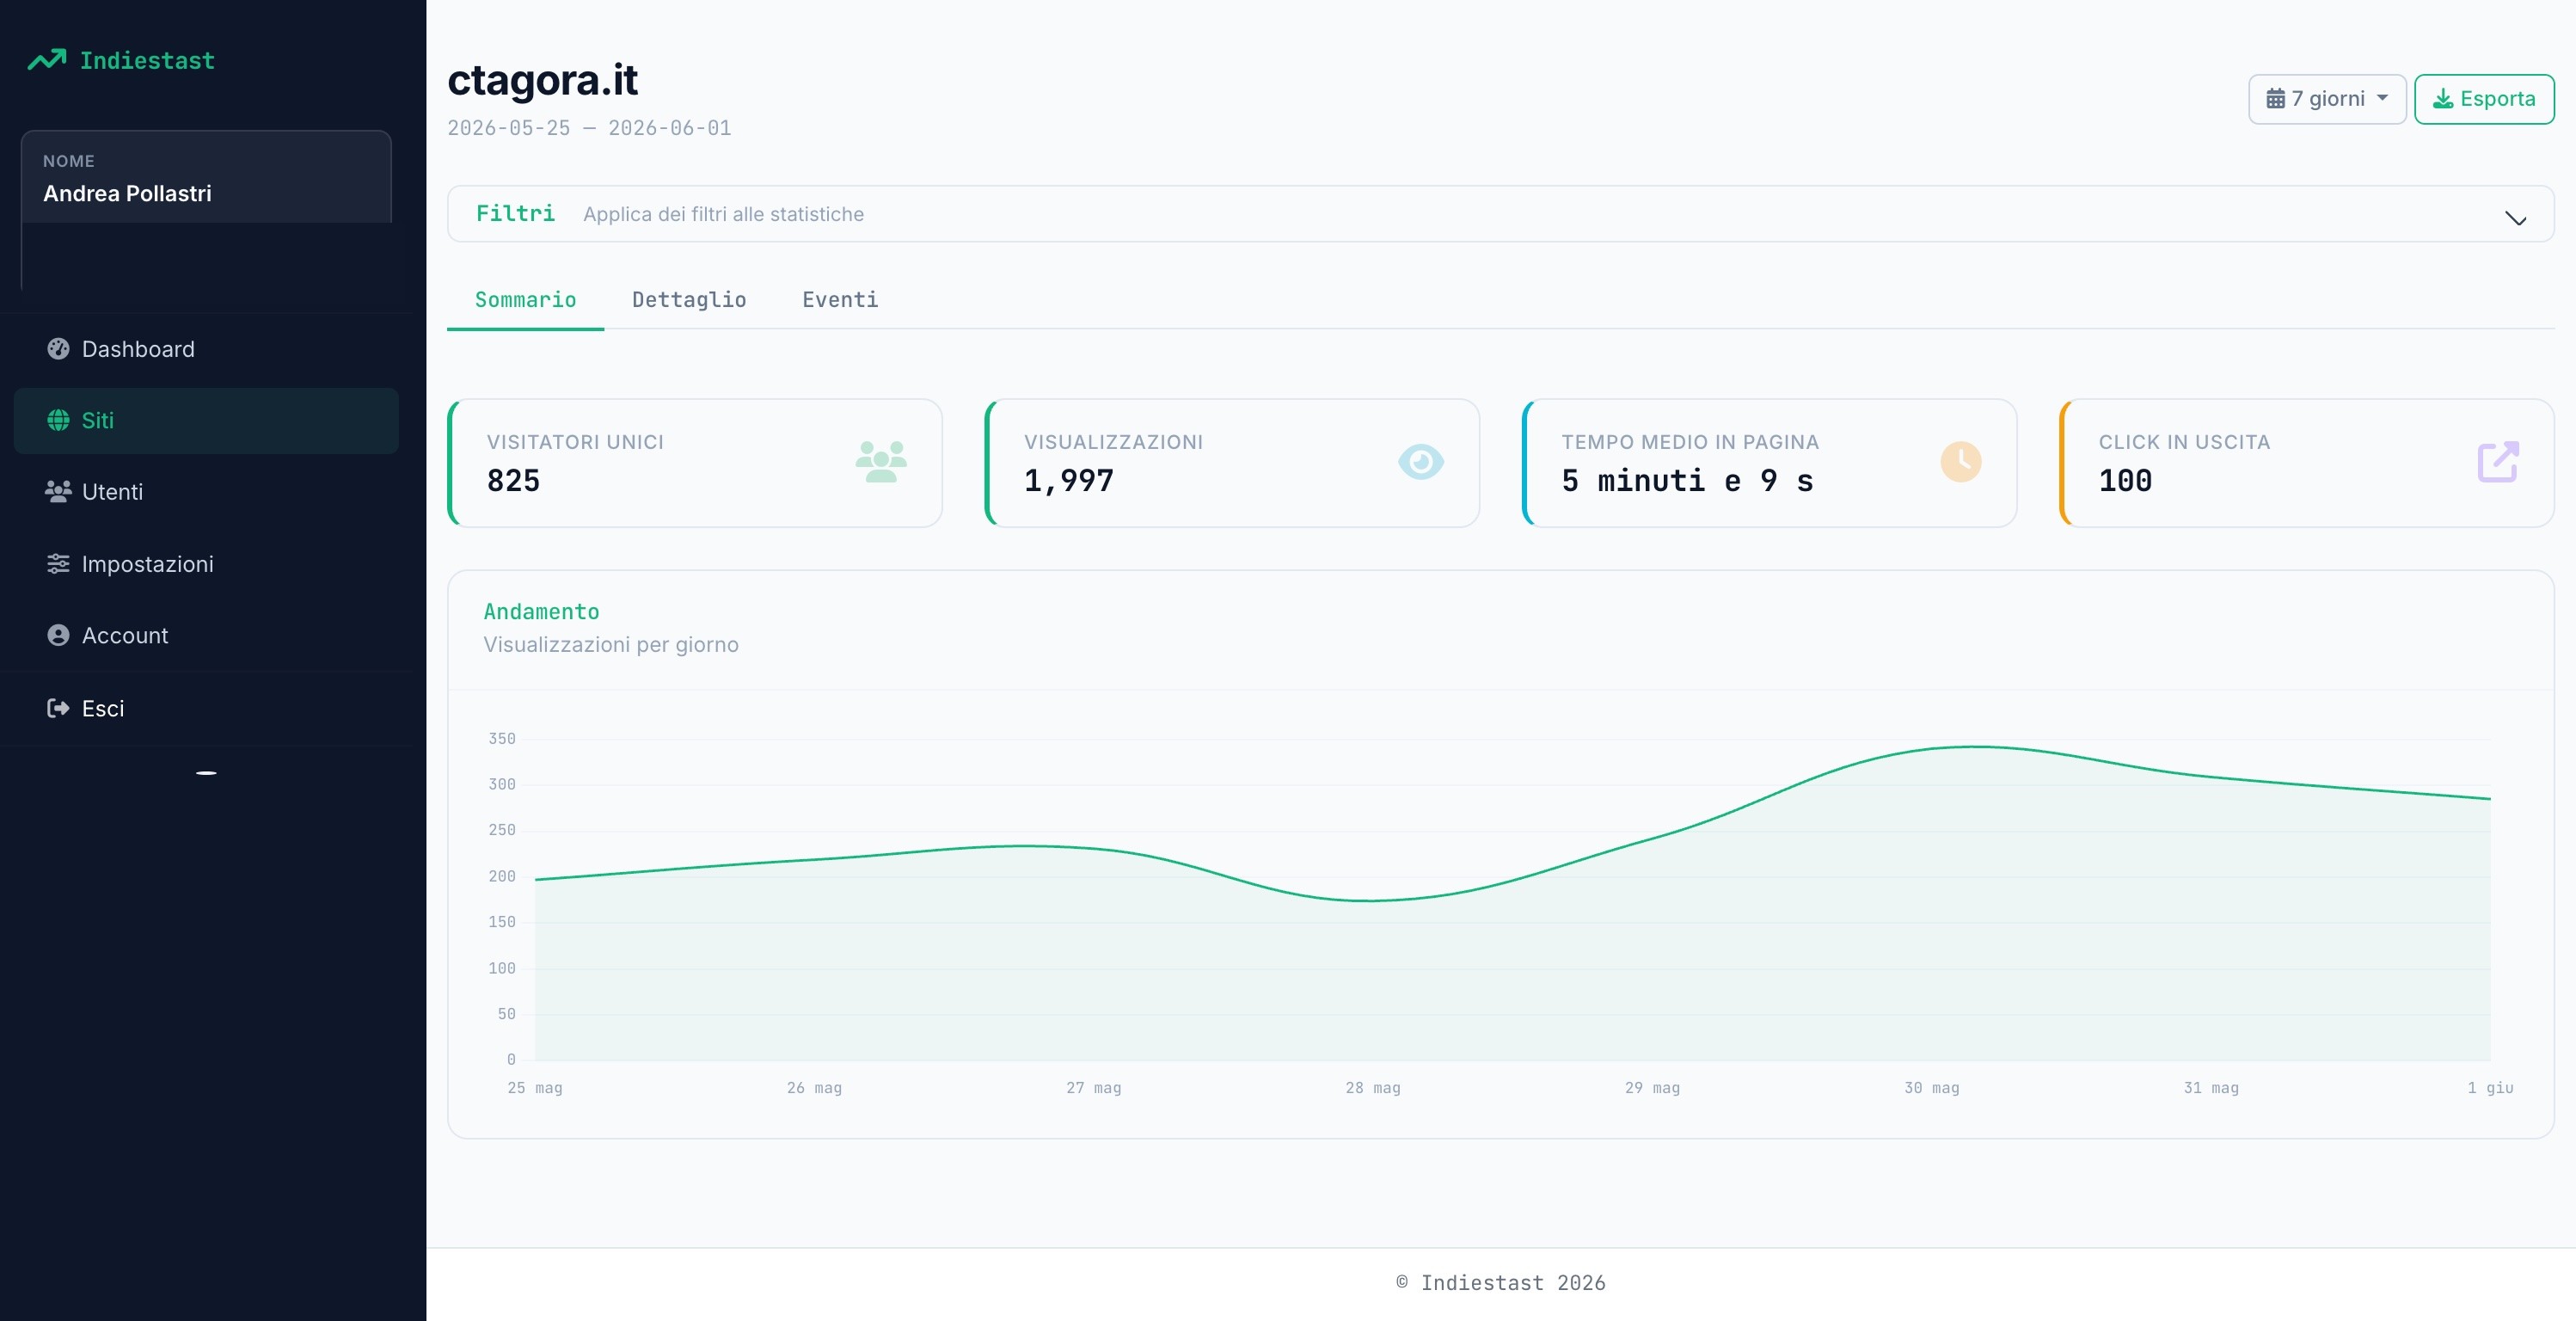Click the download icon on Esporta button
The height and width of the screenshot is (1321, 2576).
[2443, 99]
